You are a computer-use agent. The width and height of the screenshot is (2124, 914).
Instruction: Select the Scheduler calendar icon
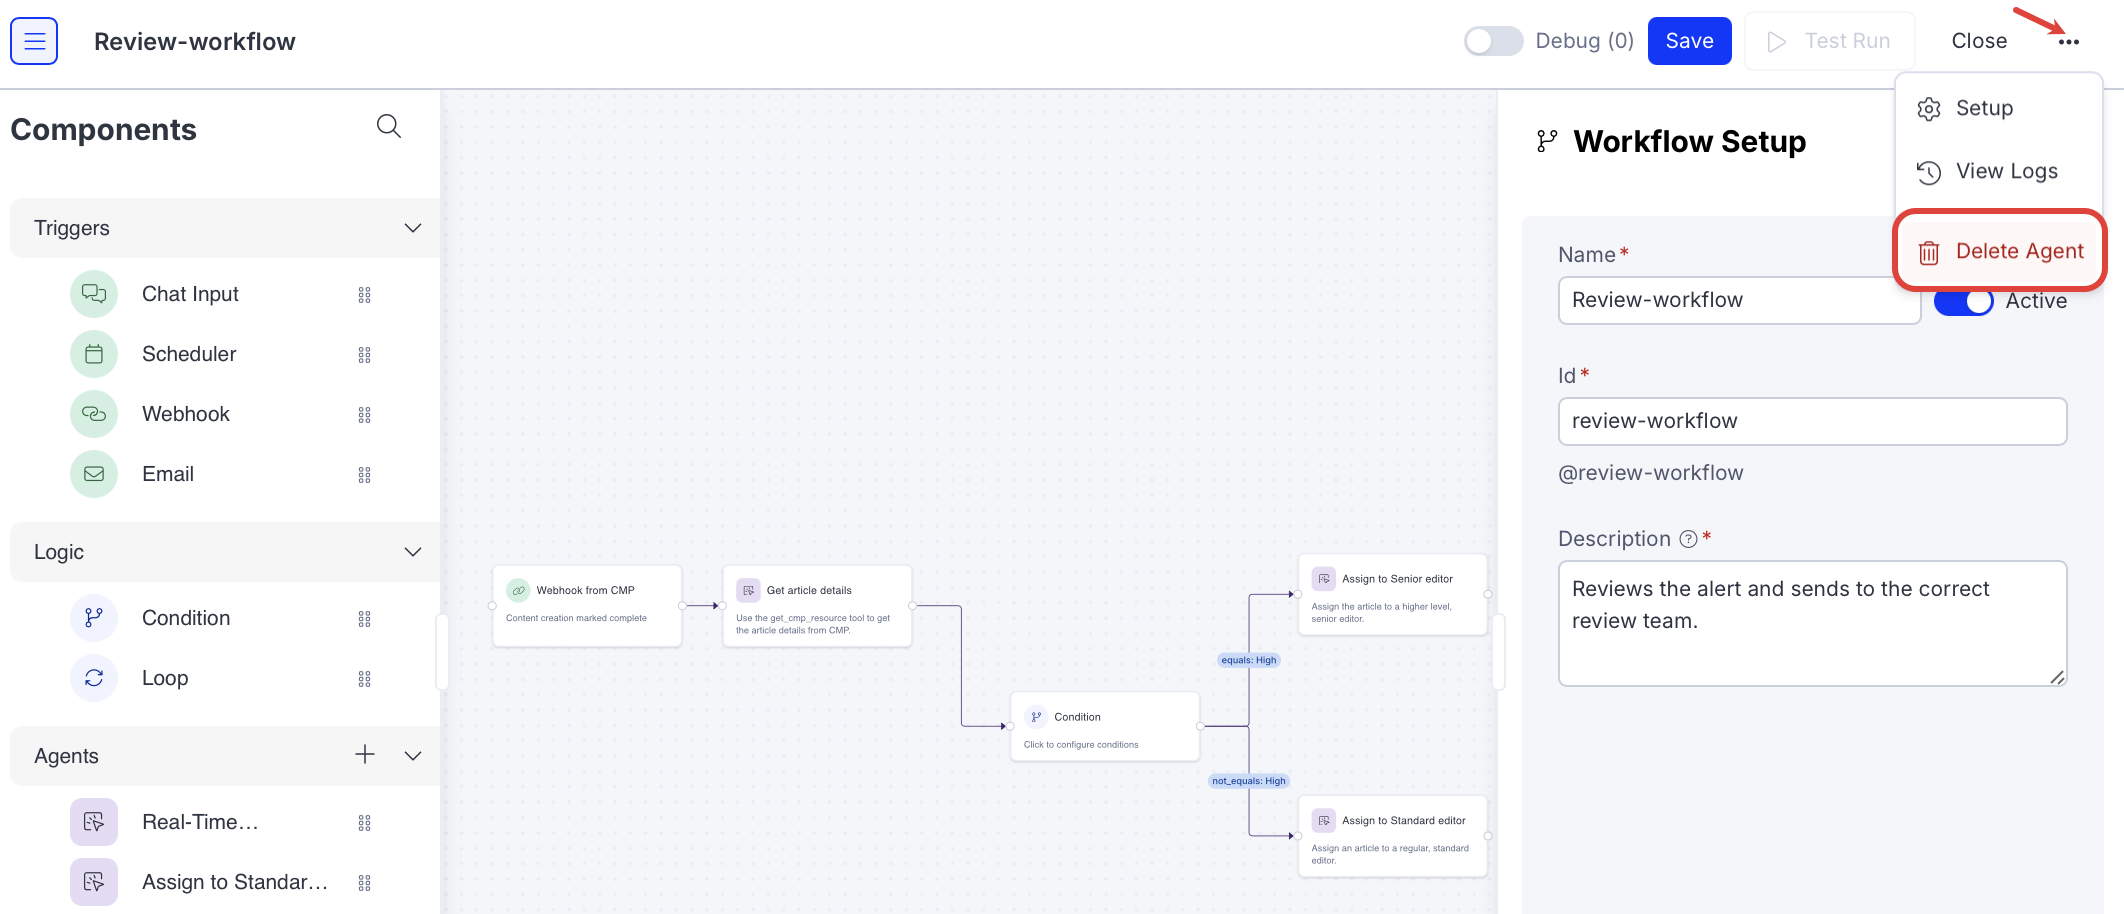(x=94, y=354)
